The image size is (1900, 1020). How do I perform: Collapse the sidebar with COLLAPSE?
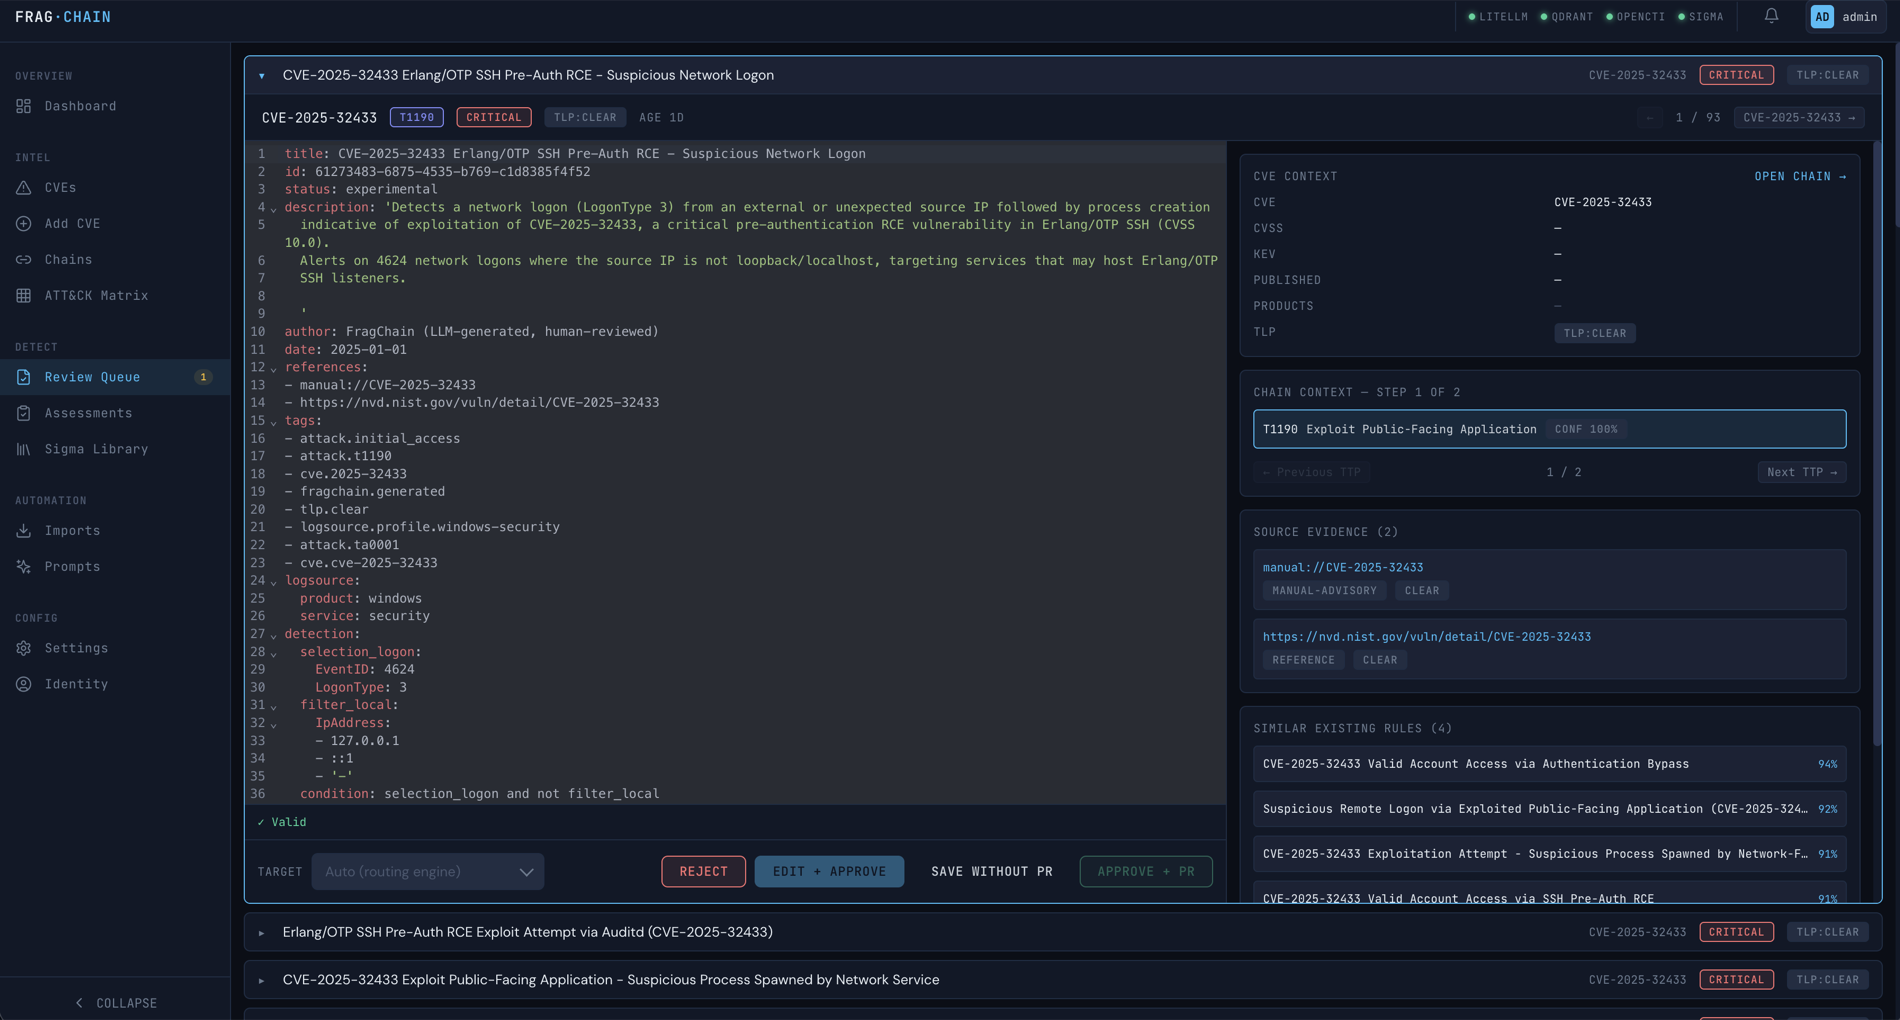[x=115, y=1003]
